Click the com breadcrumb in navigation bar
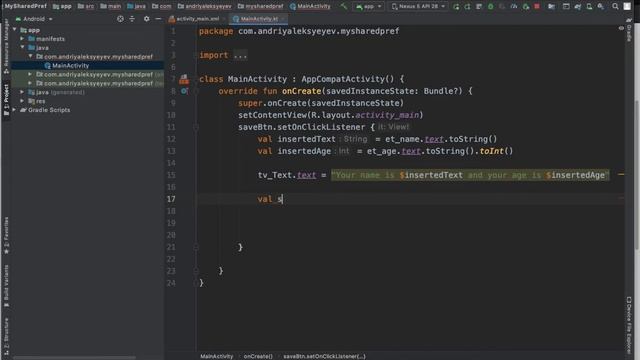This screenshot has height=360, width=640. pos(161,6)
